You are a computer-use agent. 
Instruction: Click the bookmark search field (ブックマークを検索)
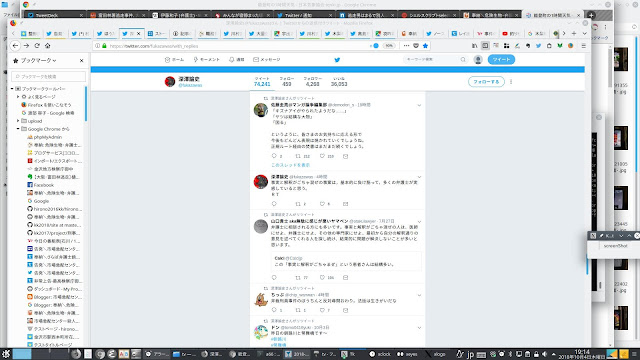(x=49, y=76)
